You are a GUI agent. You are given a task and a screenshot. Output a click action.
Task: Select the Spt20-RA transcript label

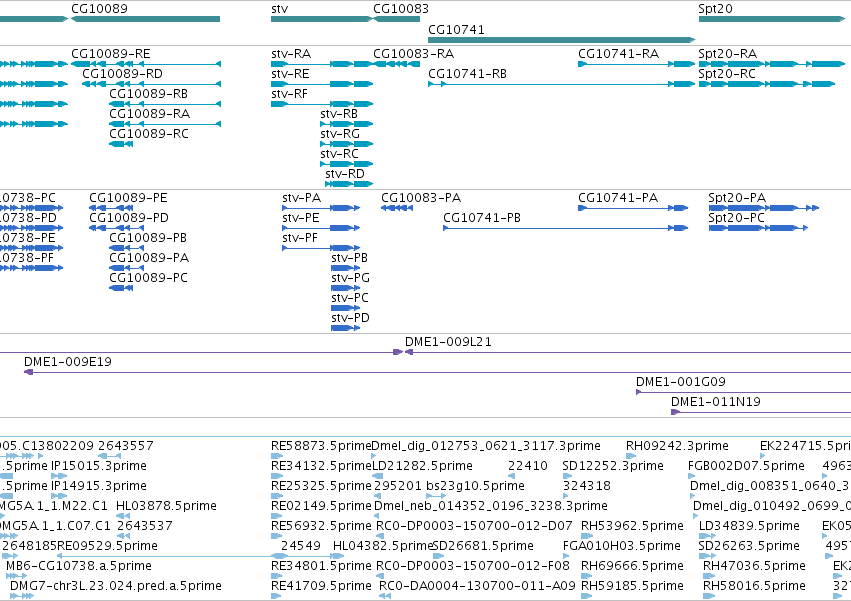click(x=727, y=54)
